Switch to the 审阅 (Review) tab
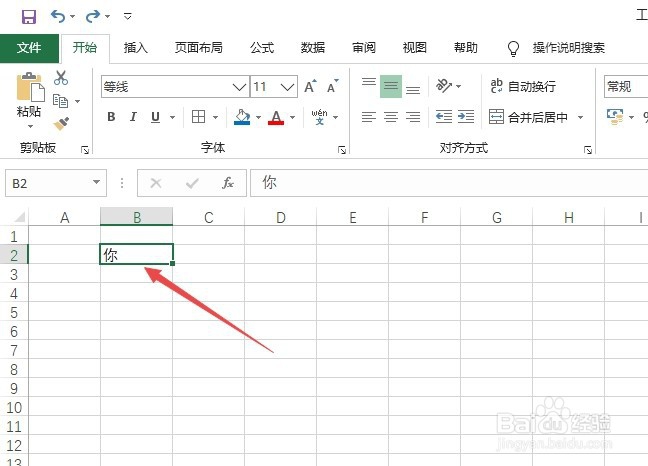The height and width of the screenshot is (466, 648). (x=364, y=48)
